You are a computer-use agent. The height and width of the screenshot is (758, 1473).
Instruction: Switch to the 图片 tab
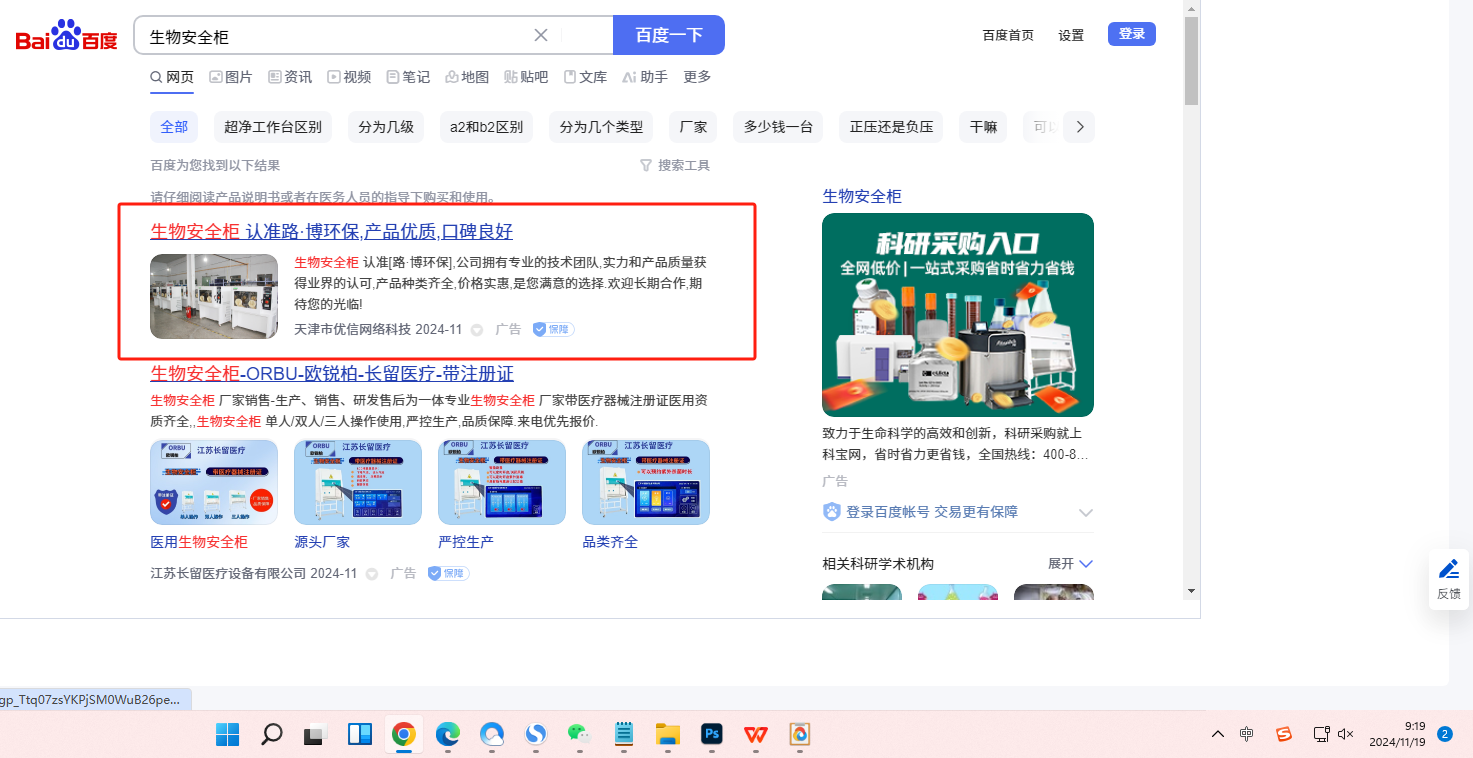(x=231, y=77)
